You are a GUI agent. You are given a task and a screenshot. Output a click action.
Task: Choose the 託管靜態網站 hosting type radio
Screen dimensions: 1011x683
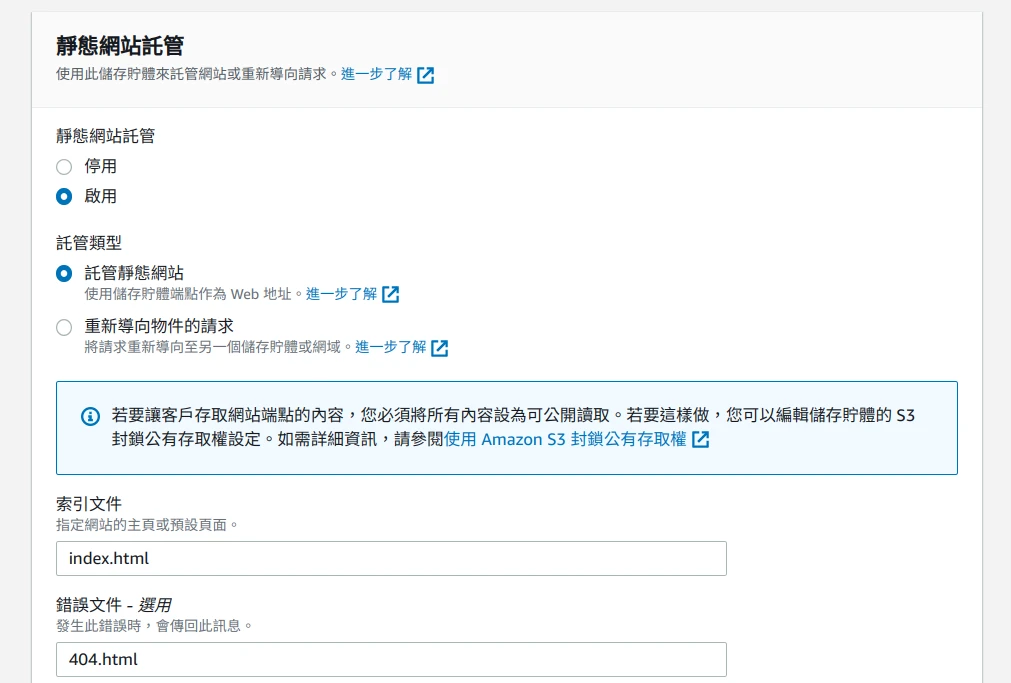[64, 273]
